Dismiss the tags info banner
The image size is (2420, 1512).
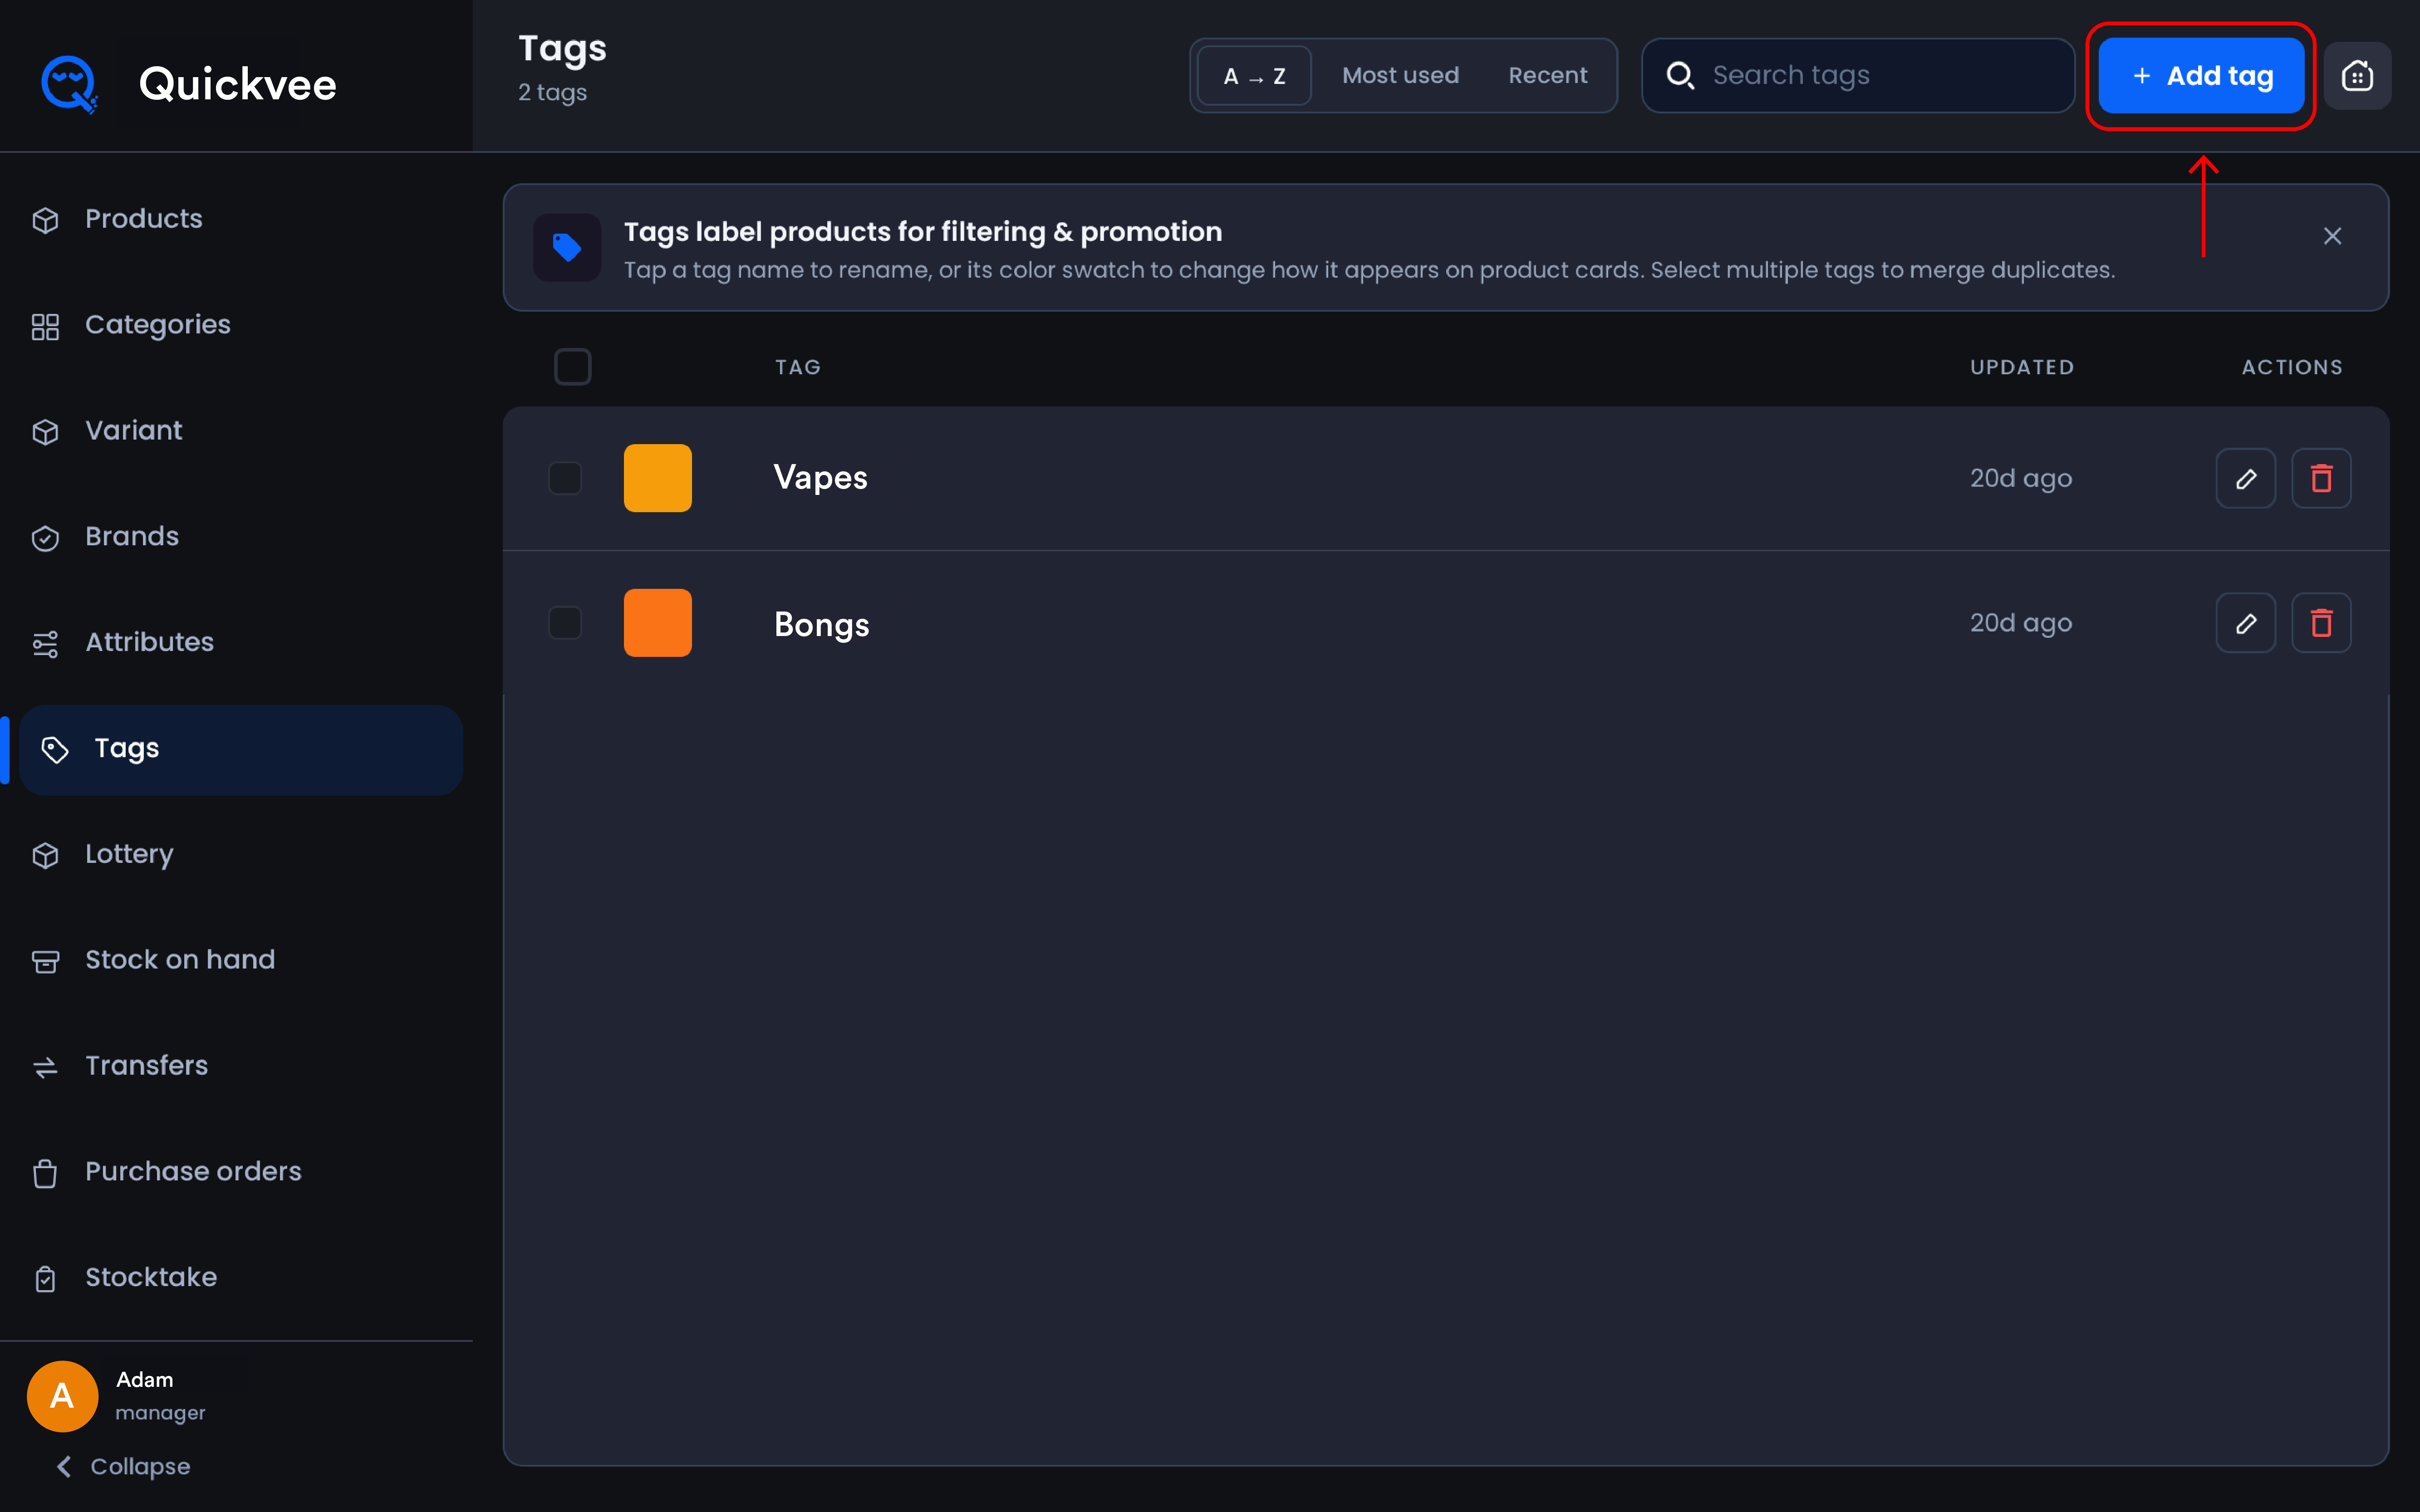pyautogui.click(x=2332, y=236)
